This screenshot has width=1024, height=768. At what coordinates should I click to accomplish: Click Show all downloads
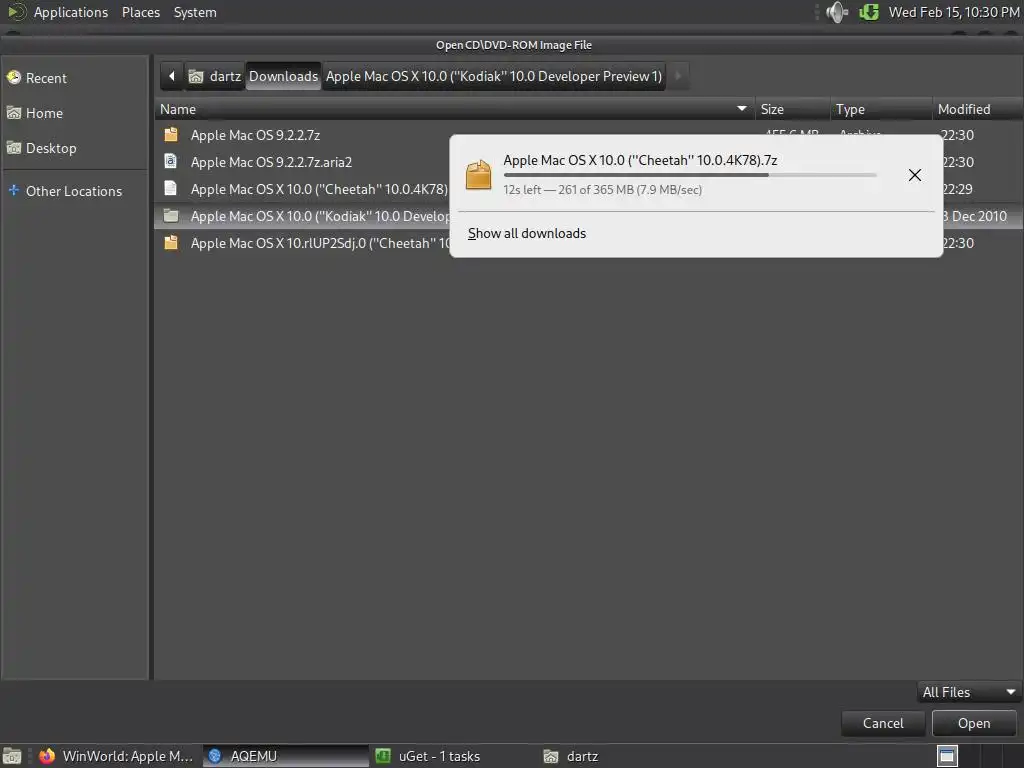pos(527,233)
